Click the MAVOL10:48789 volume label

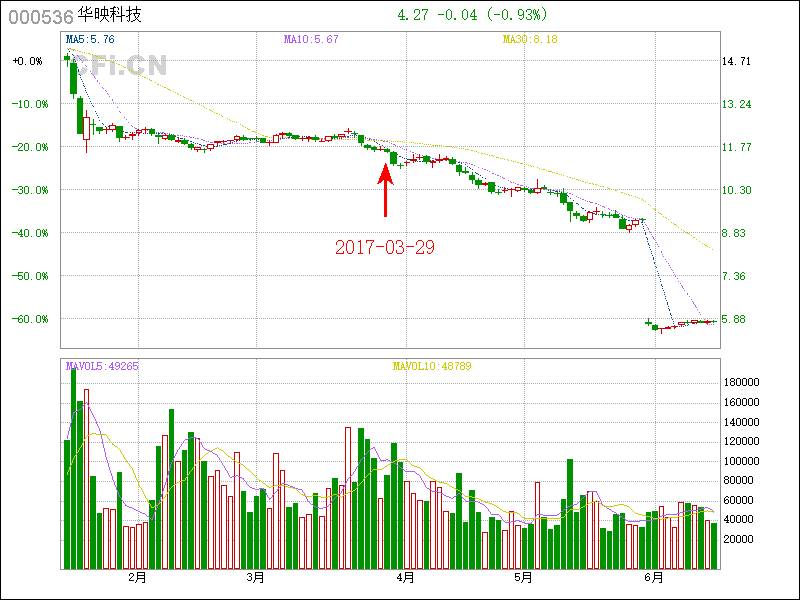431,366
